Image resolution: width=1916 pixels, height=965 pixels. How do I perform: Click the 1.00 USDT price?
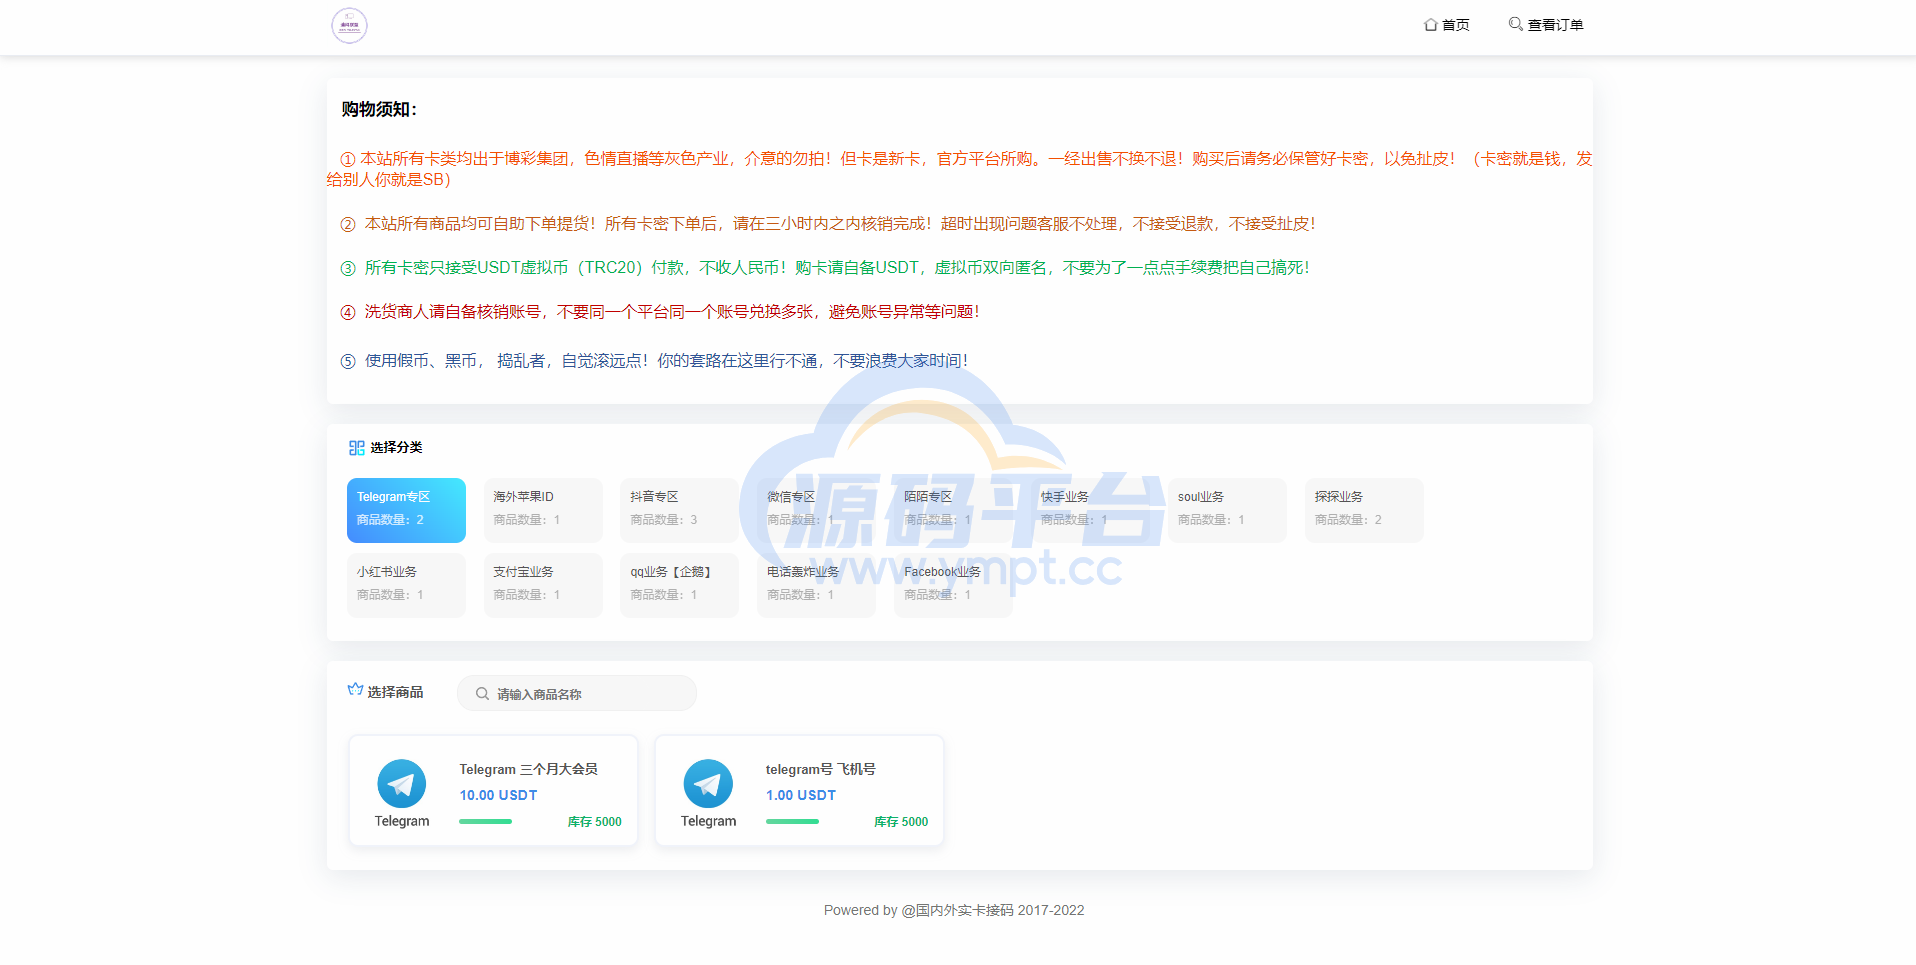801,795
